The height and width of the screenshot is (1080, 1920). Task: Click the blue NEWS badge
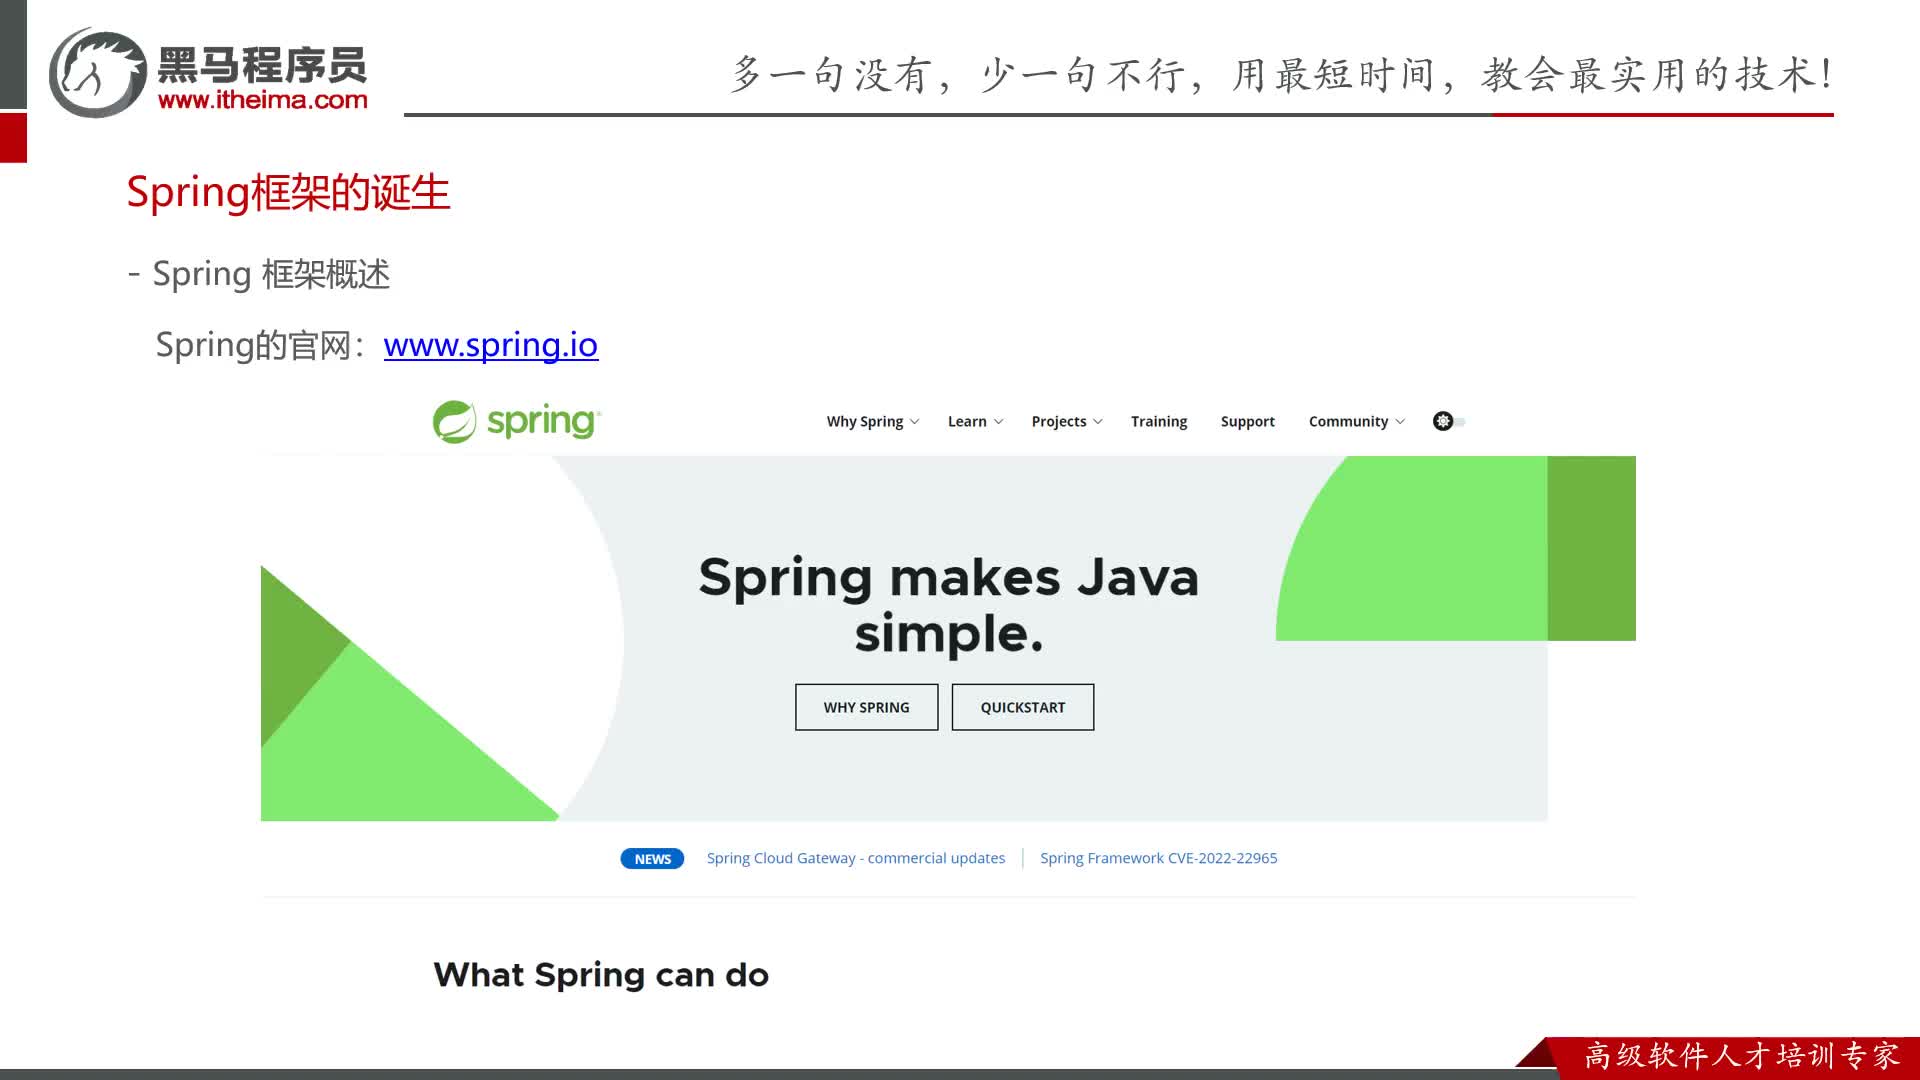(x=652, y=859)
